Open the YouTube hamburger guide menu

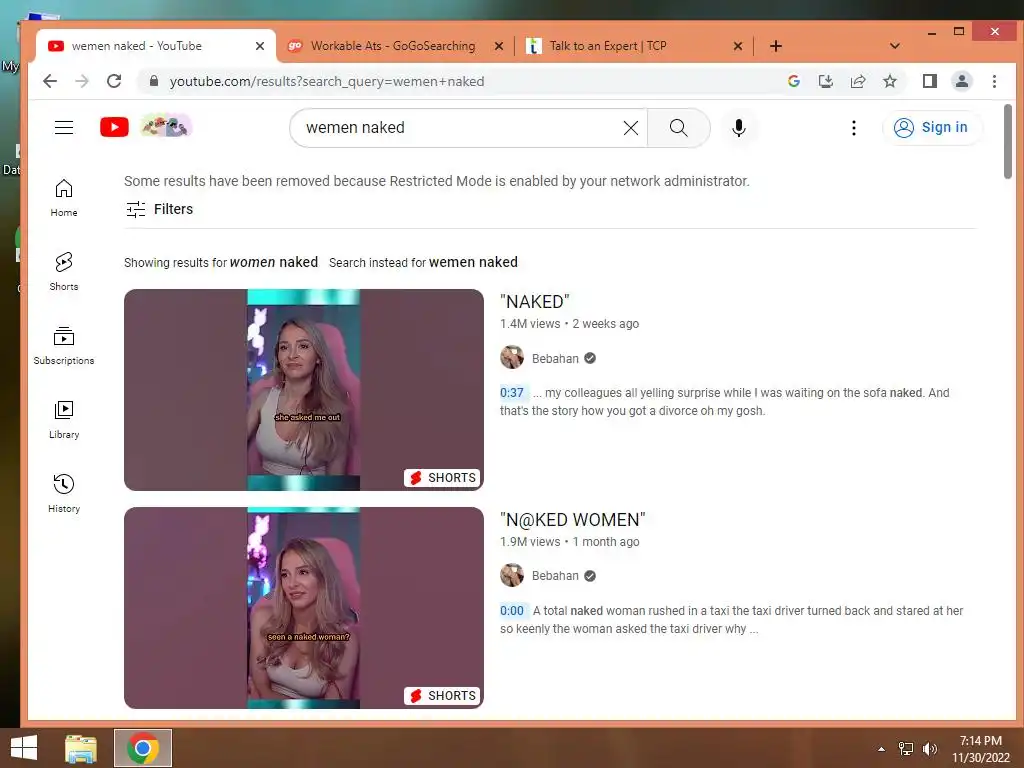[x=64, y=127]
